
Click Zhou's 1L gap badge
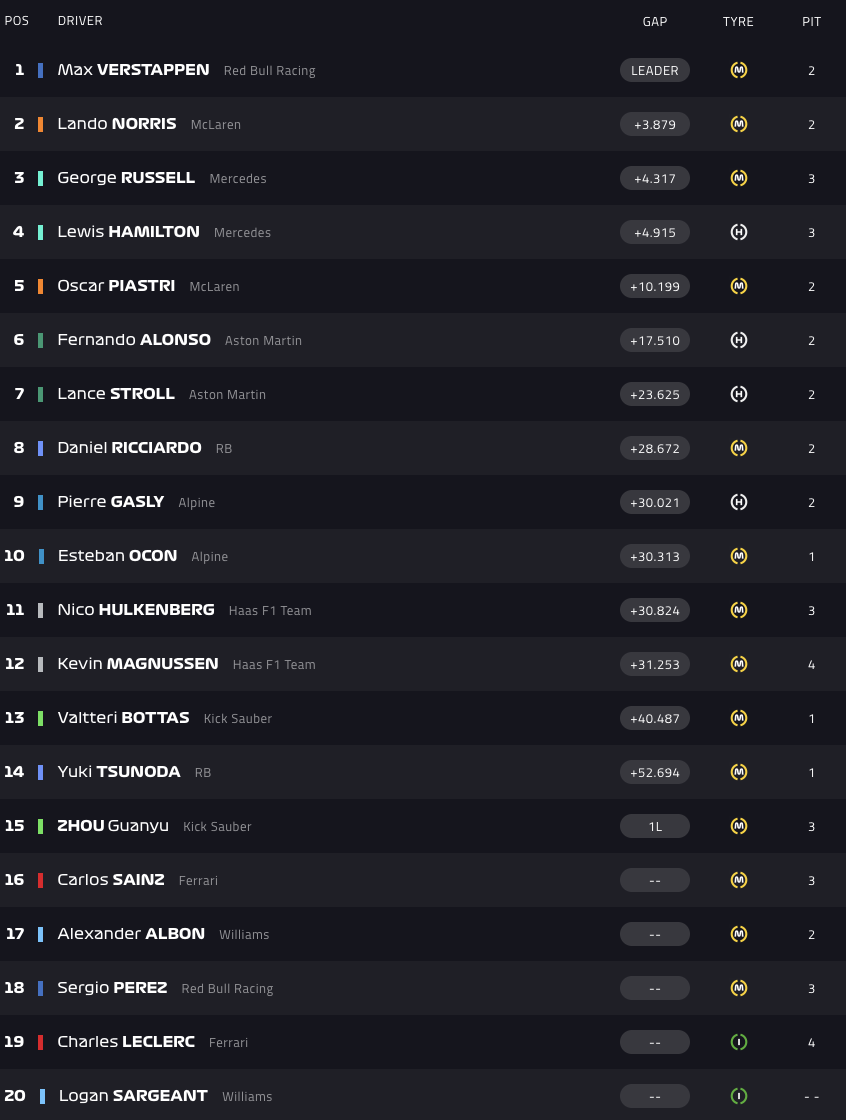655,826
